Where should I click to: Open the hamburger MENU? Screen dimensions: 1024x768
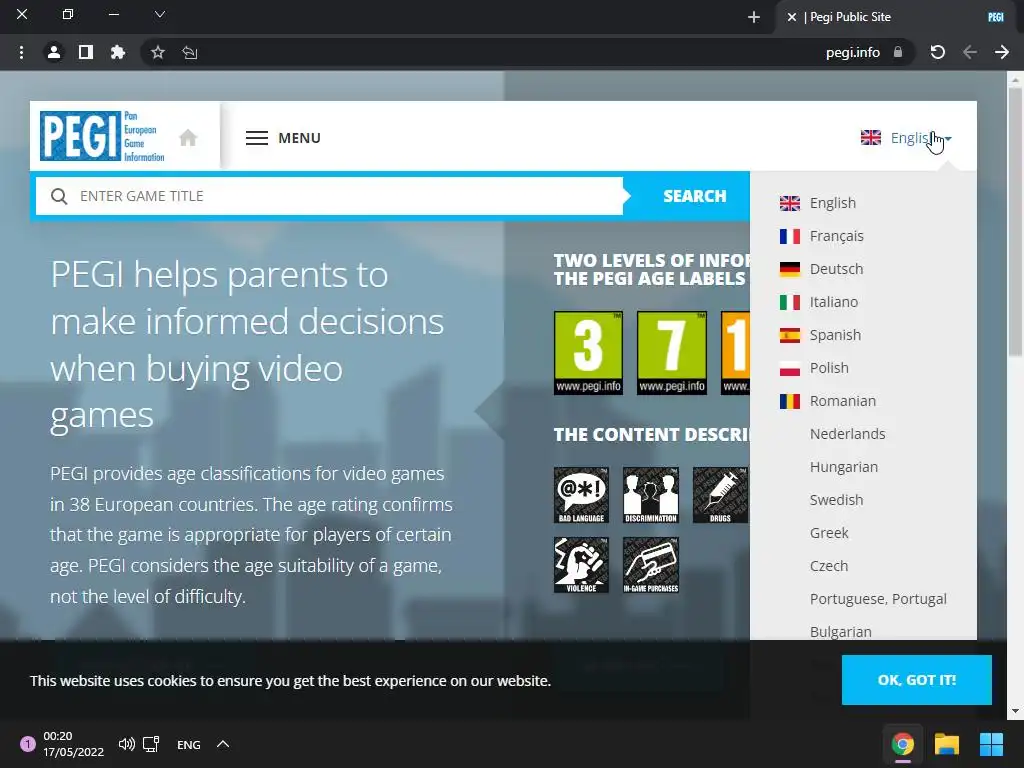pos(283,138)
